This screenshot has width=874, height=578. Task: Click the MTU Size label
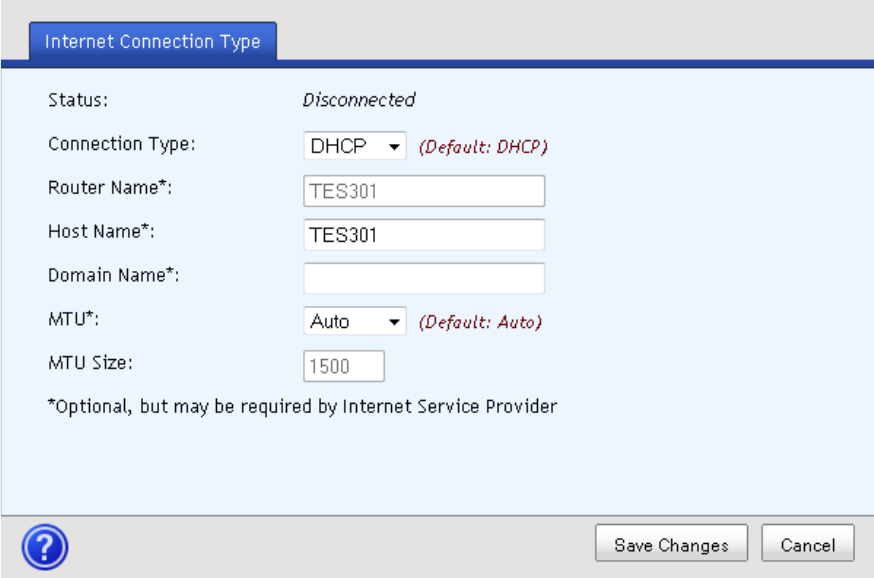coord(89,362)
